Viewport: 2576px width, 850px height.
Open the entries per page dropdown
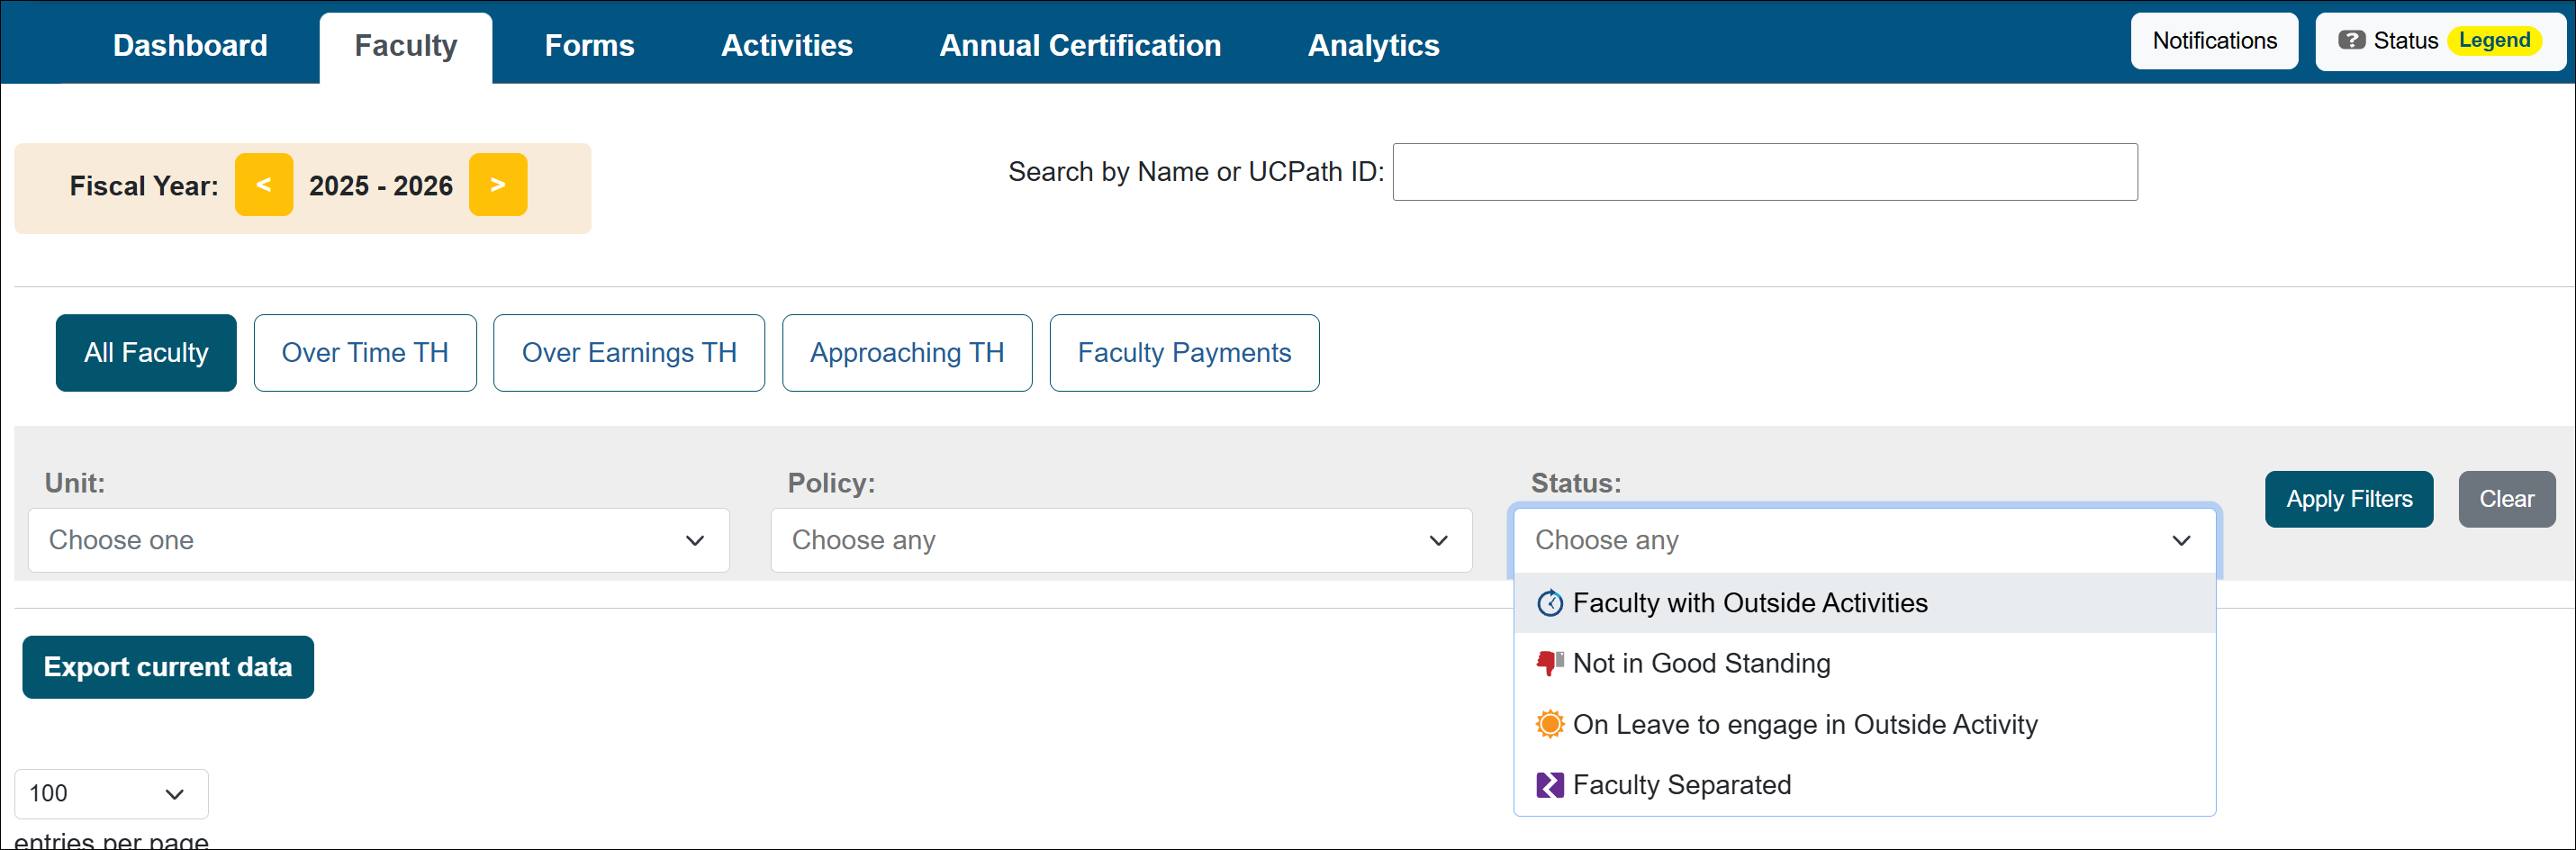pos(110,793)
